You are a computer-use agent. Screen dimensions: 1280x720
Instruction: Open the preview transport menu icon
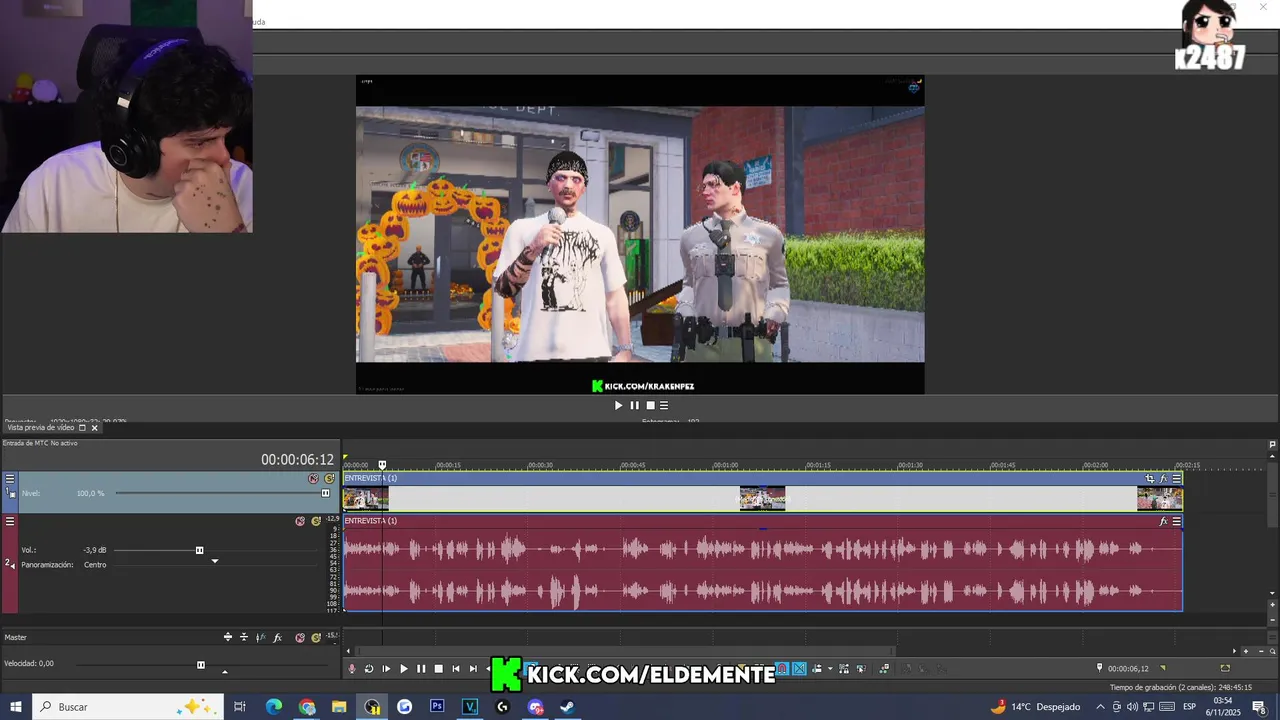point(664,405)
